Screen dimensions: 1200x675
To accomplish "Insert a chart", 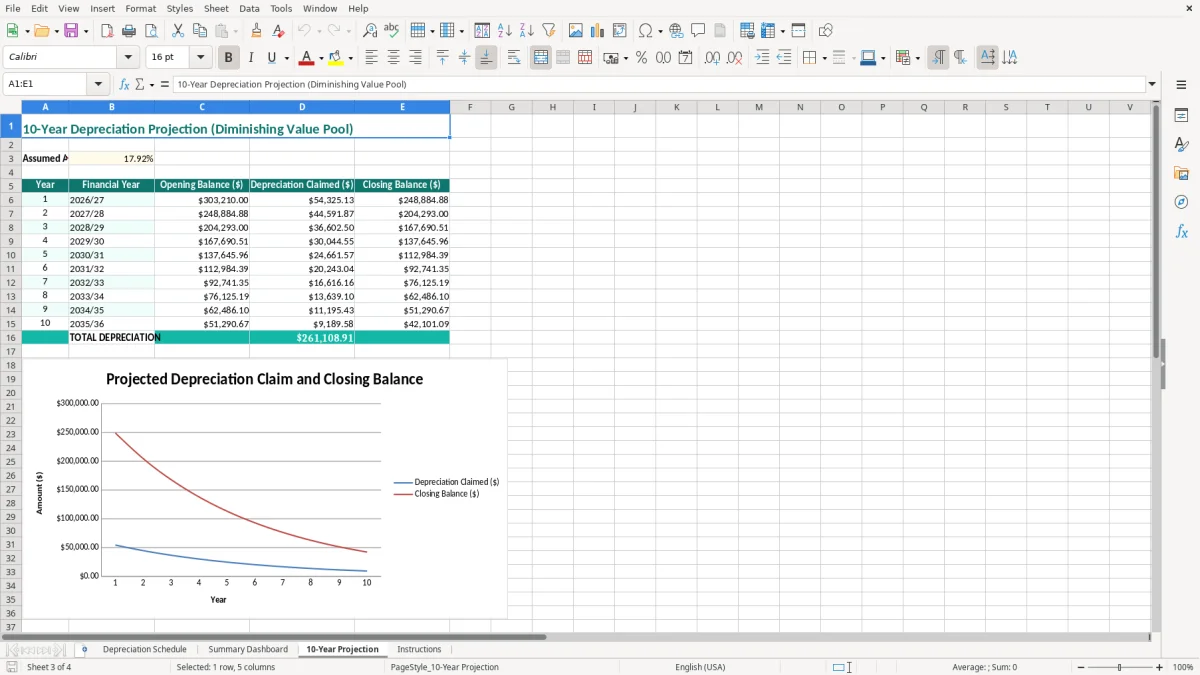I will [x=598, y=31].
